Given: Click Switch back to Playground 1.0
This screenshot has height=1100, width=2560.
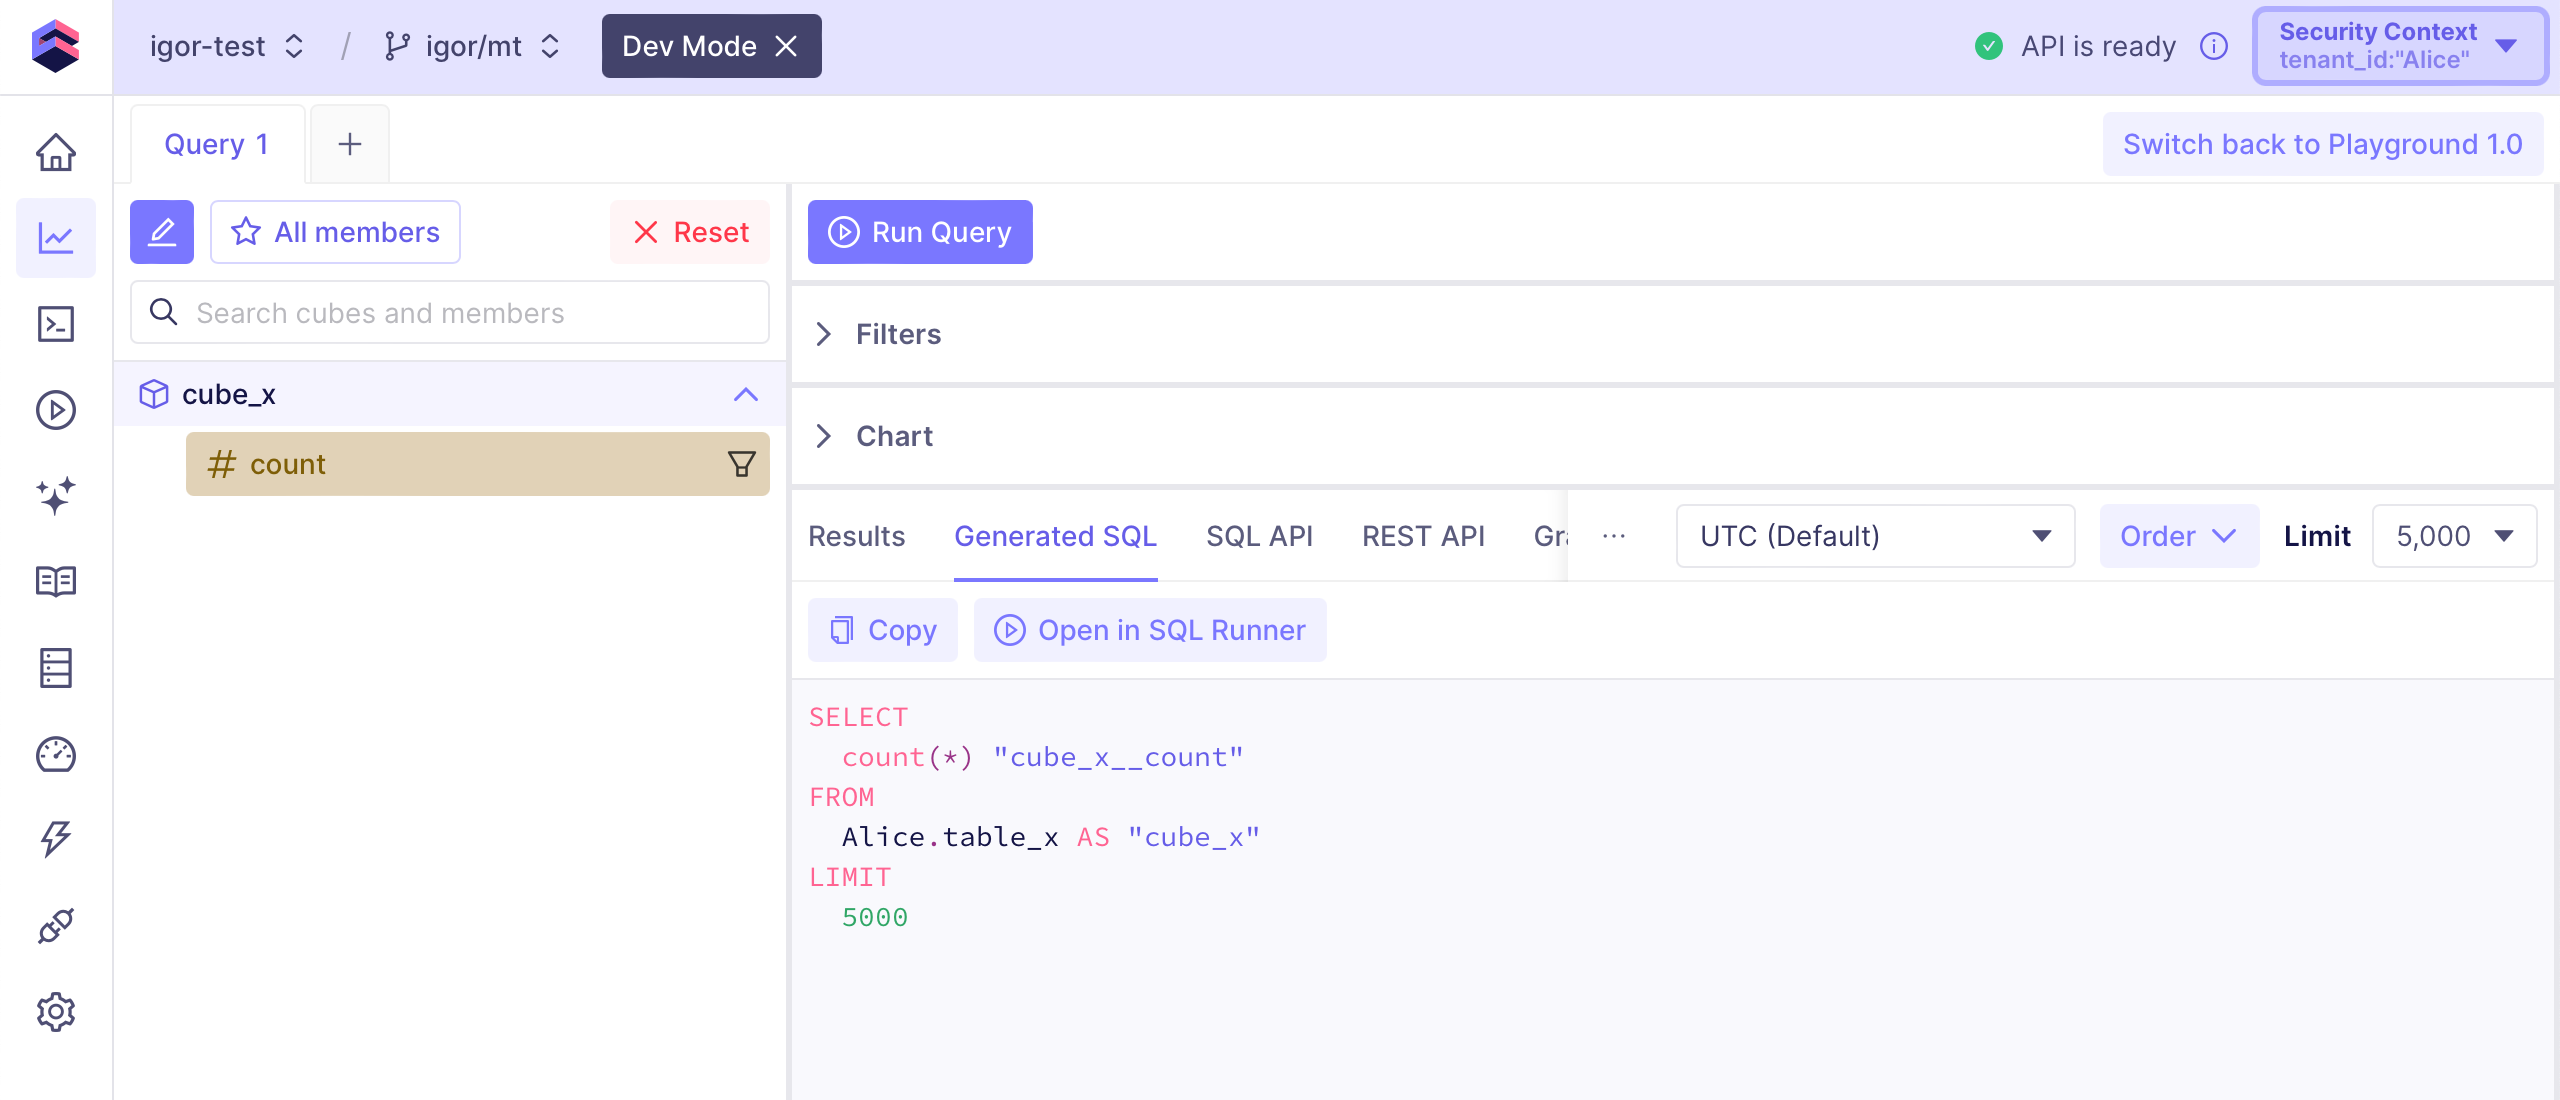Looking at the screenshot, I should point(2322,144).
